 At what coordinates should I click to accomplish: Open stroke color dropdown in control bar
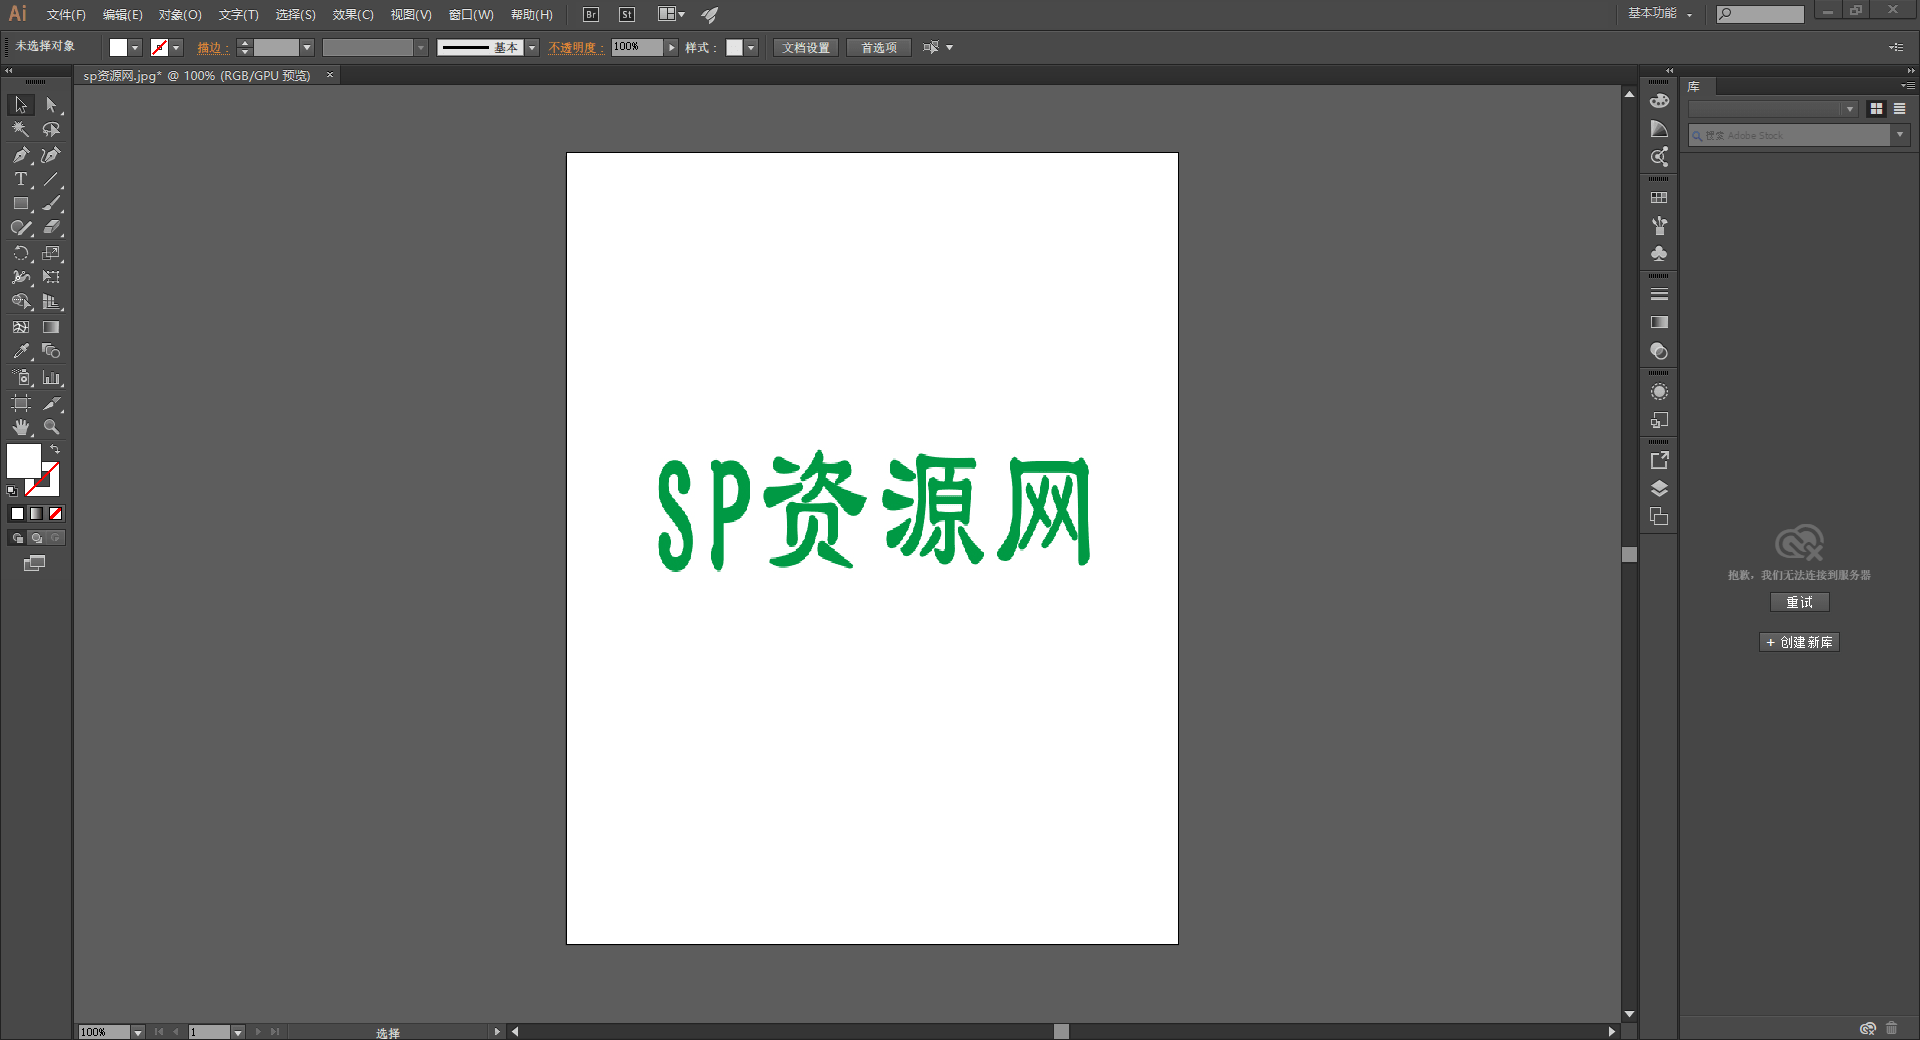tap(177, 48)
